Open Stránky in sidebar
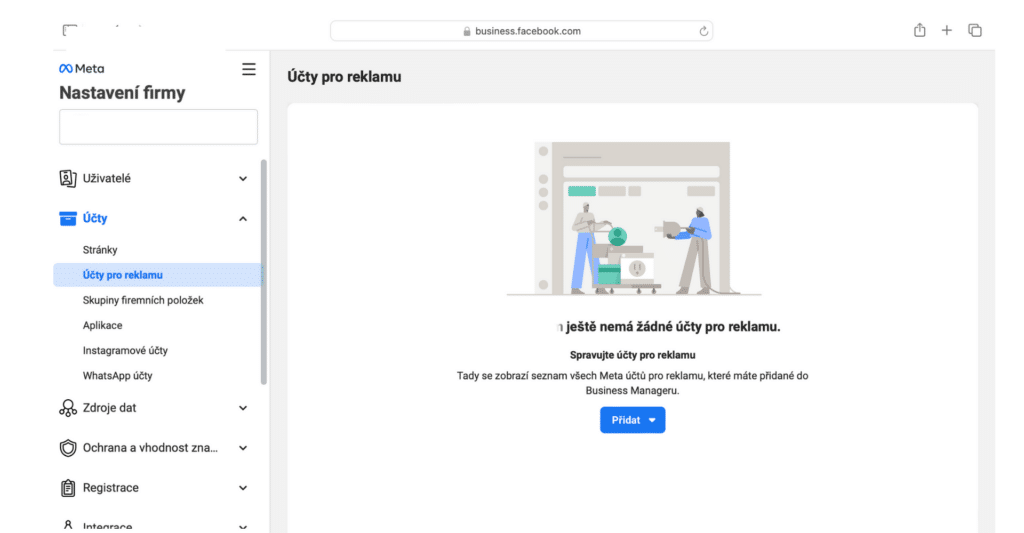 point(100,250)
